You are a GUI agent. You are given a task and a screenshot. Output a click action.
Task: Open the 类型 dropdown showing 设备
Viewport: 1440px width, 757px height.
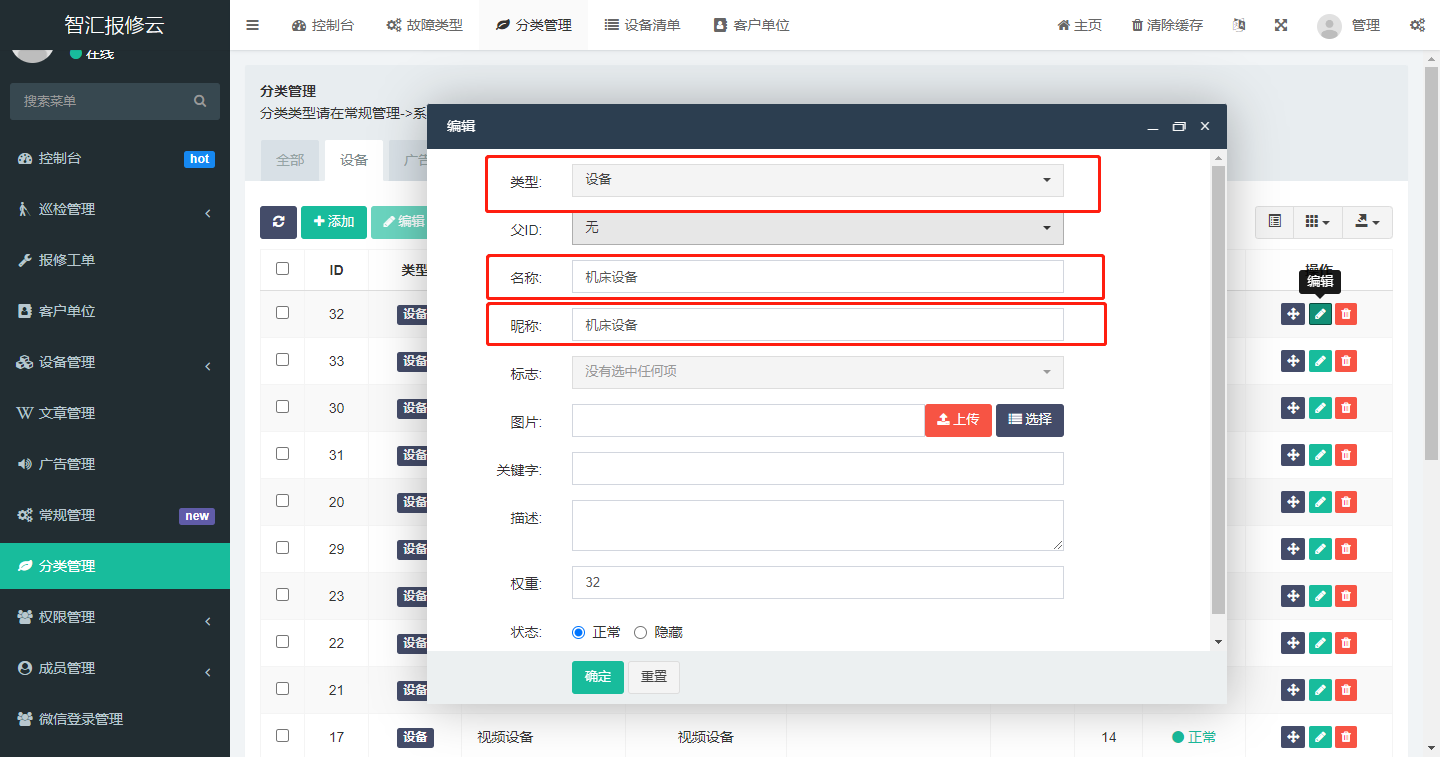pos(817,180)
